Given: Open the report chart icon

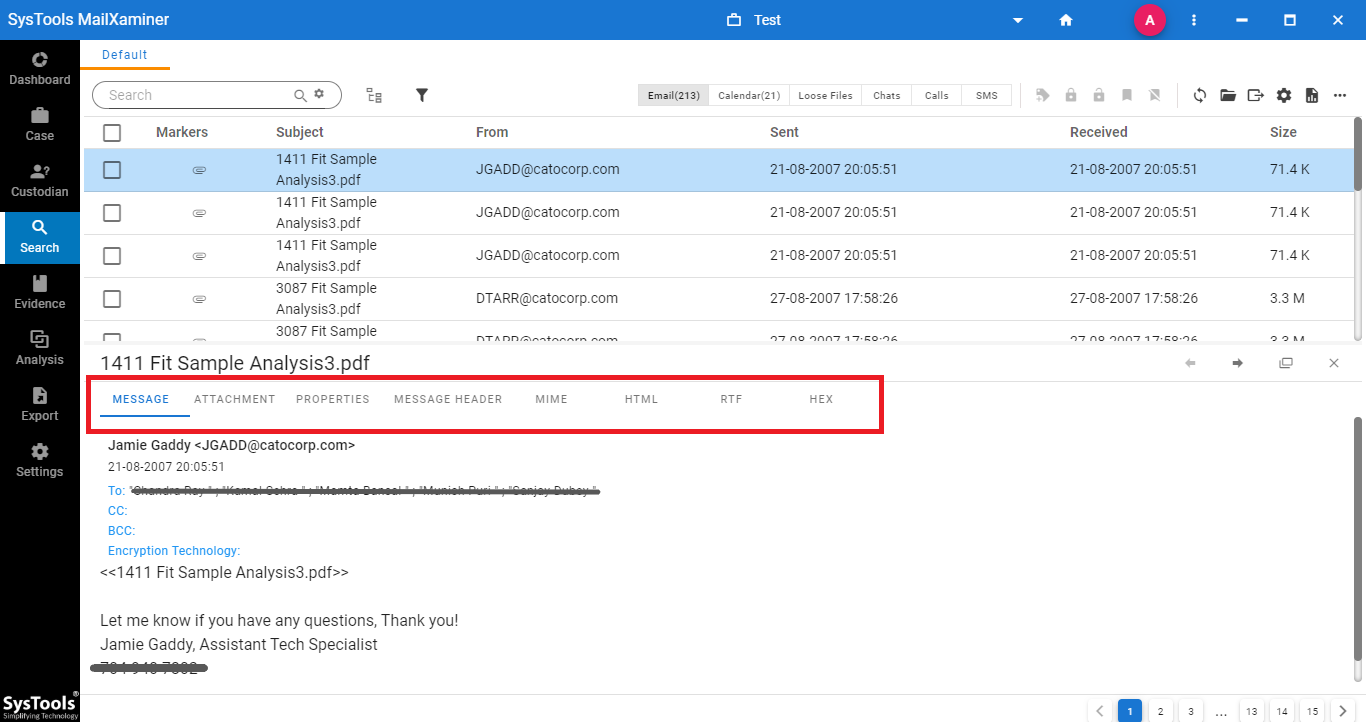Looking at the screenshot, I should (x=1312, y=95).
